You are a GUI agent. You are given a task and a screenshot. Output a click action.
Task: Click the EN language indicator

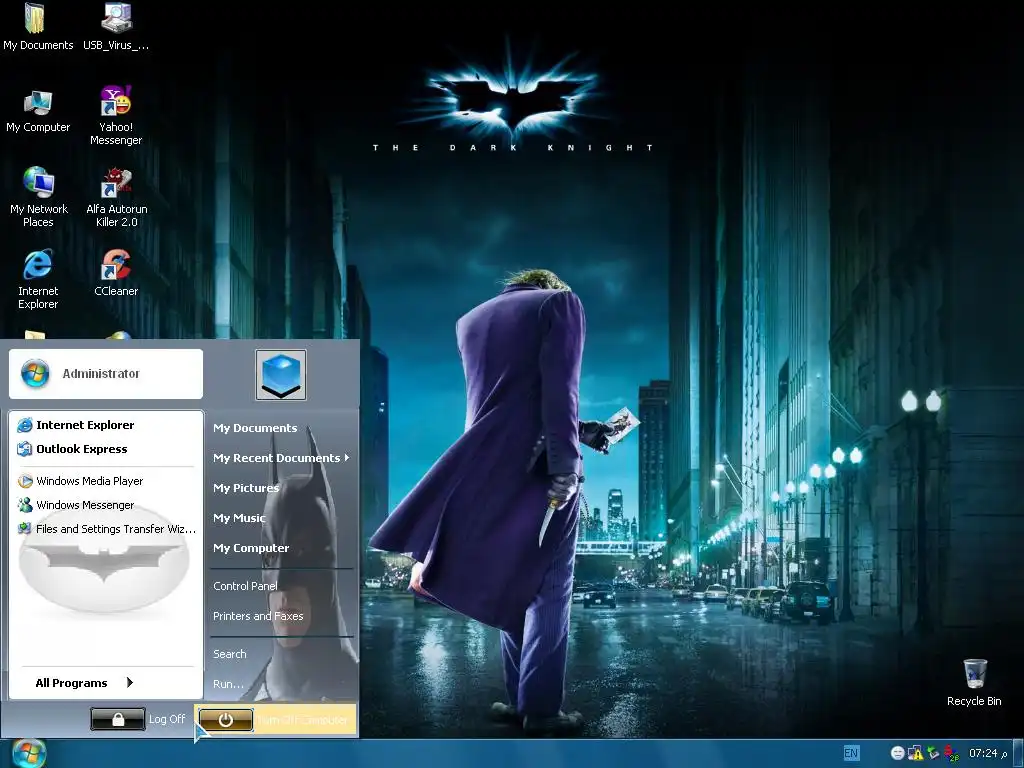click(x=851, y=753)
